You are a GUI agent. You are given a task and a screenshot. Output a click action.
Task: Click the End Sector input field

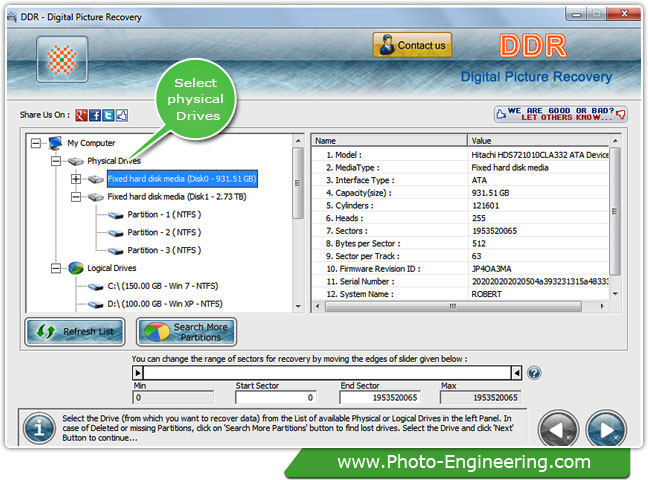(380, 398)
